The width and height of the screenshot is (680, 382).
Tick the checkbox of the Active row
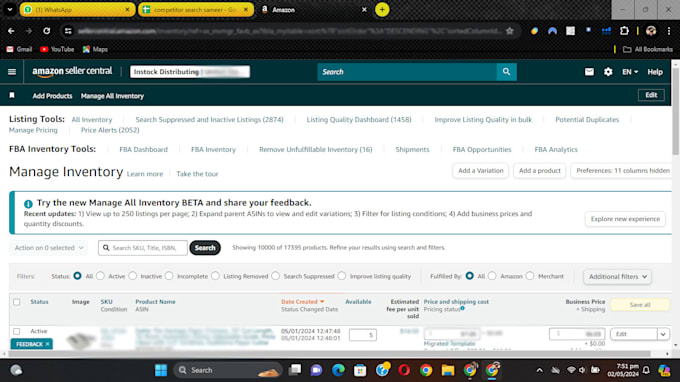[16, 331]
